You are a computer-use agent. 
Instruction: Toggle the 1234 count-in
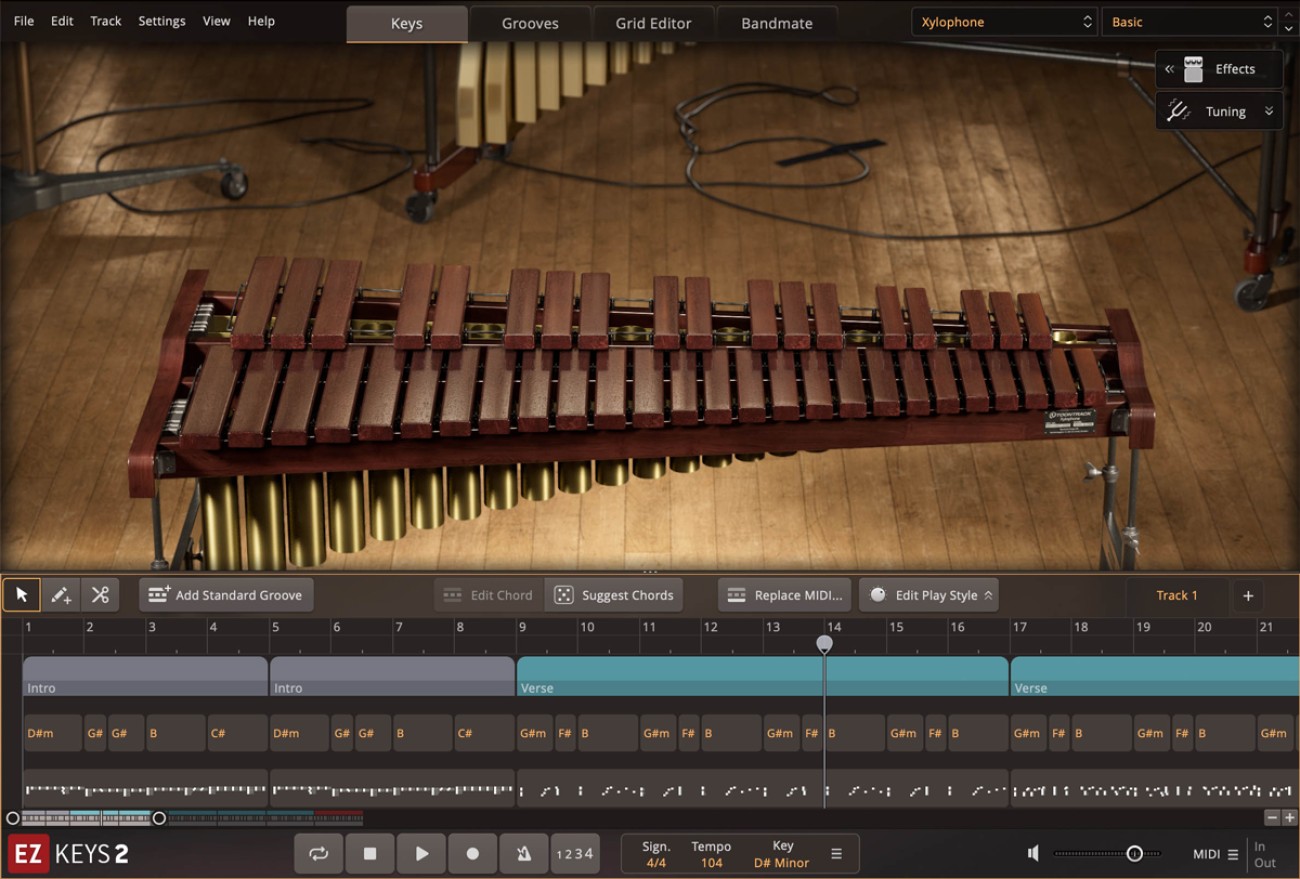pyautogui.click(x=575, y=853)
